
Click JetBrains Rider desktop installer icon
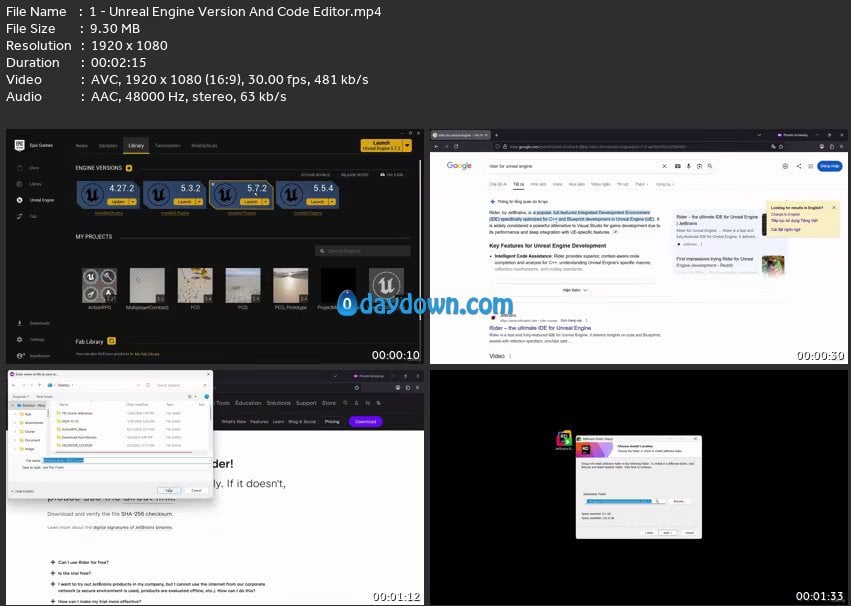[564, 441]
